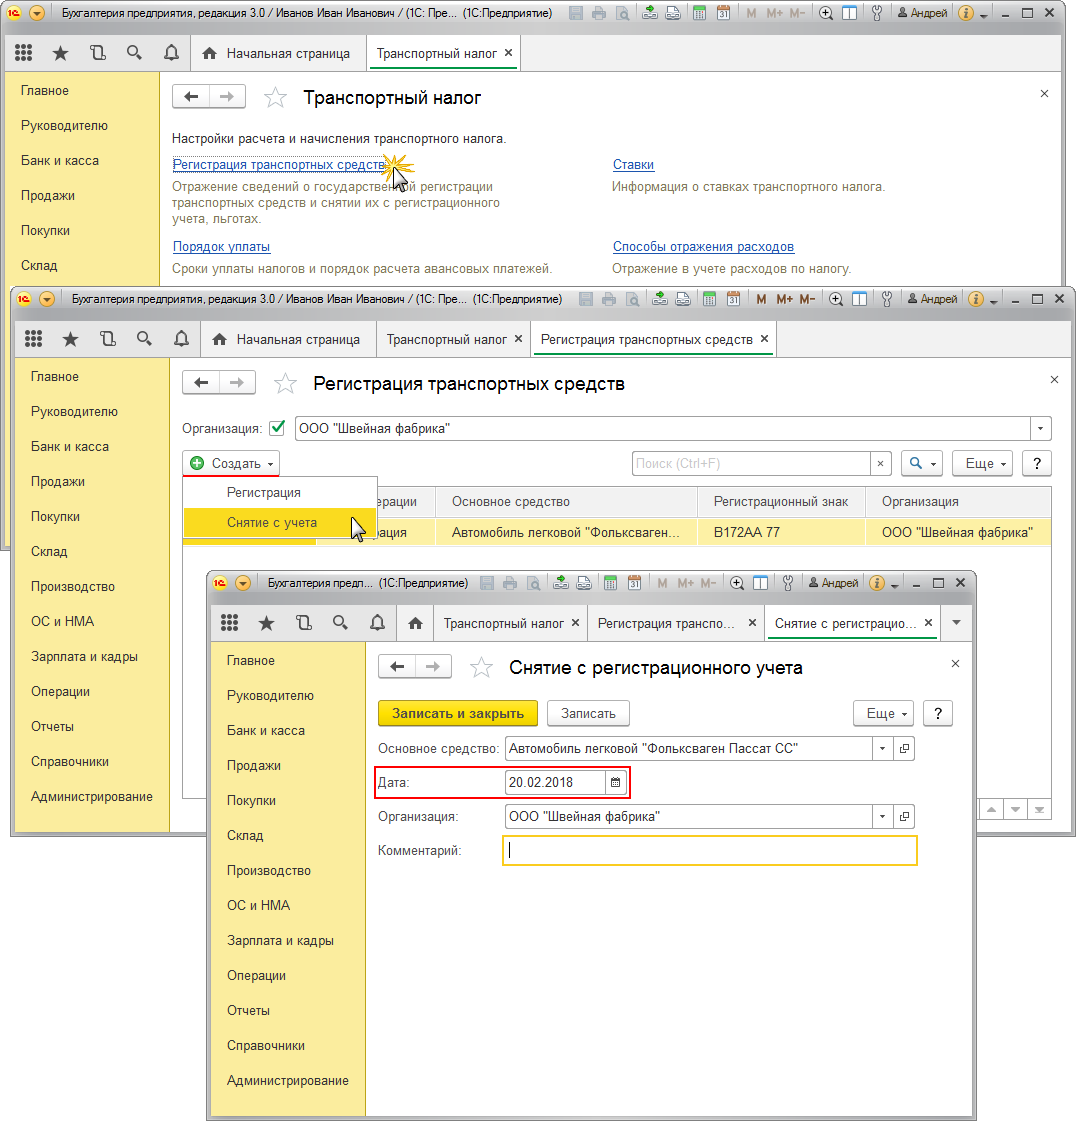Uncheck the Организация filter checkbox
This screenshot has width=1079, height=1123.
[x=278, y=428]
